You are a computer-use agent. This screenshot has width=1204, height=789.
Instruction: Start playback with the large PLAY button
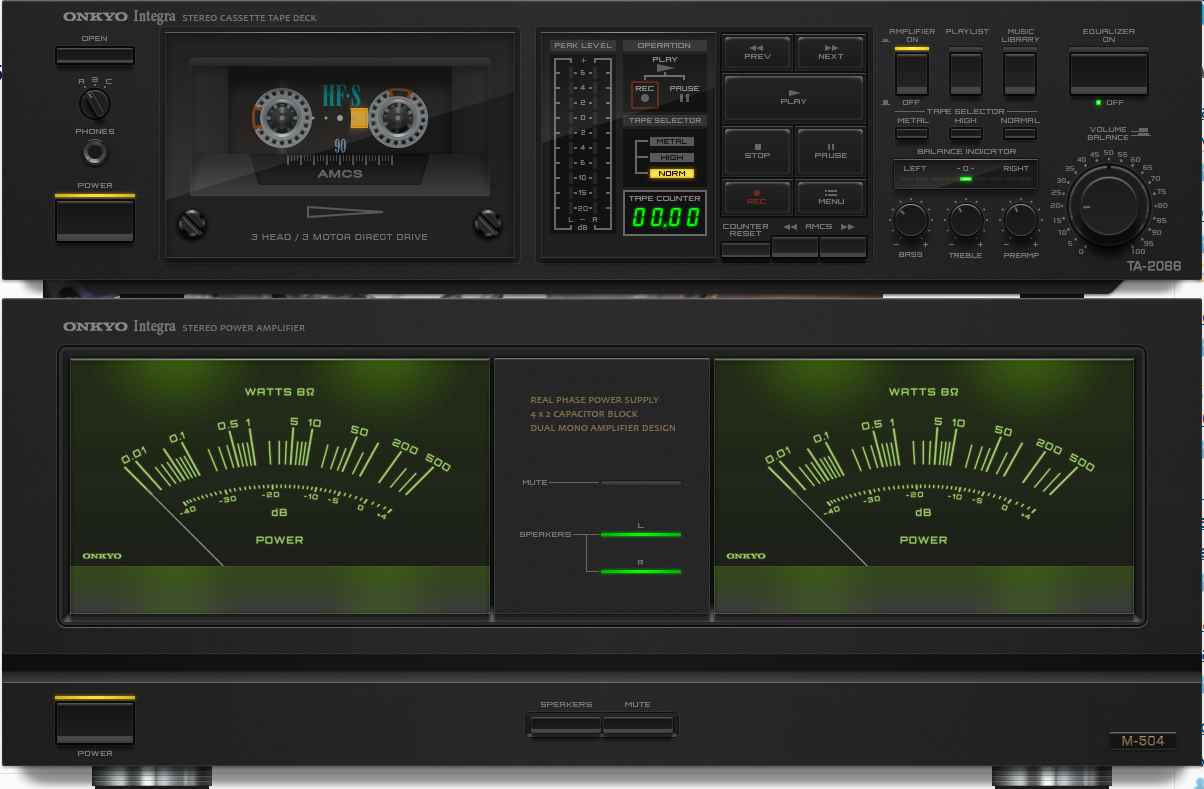point(793,98)
